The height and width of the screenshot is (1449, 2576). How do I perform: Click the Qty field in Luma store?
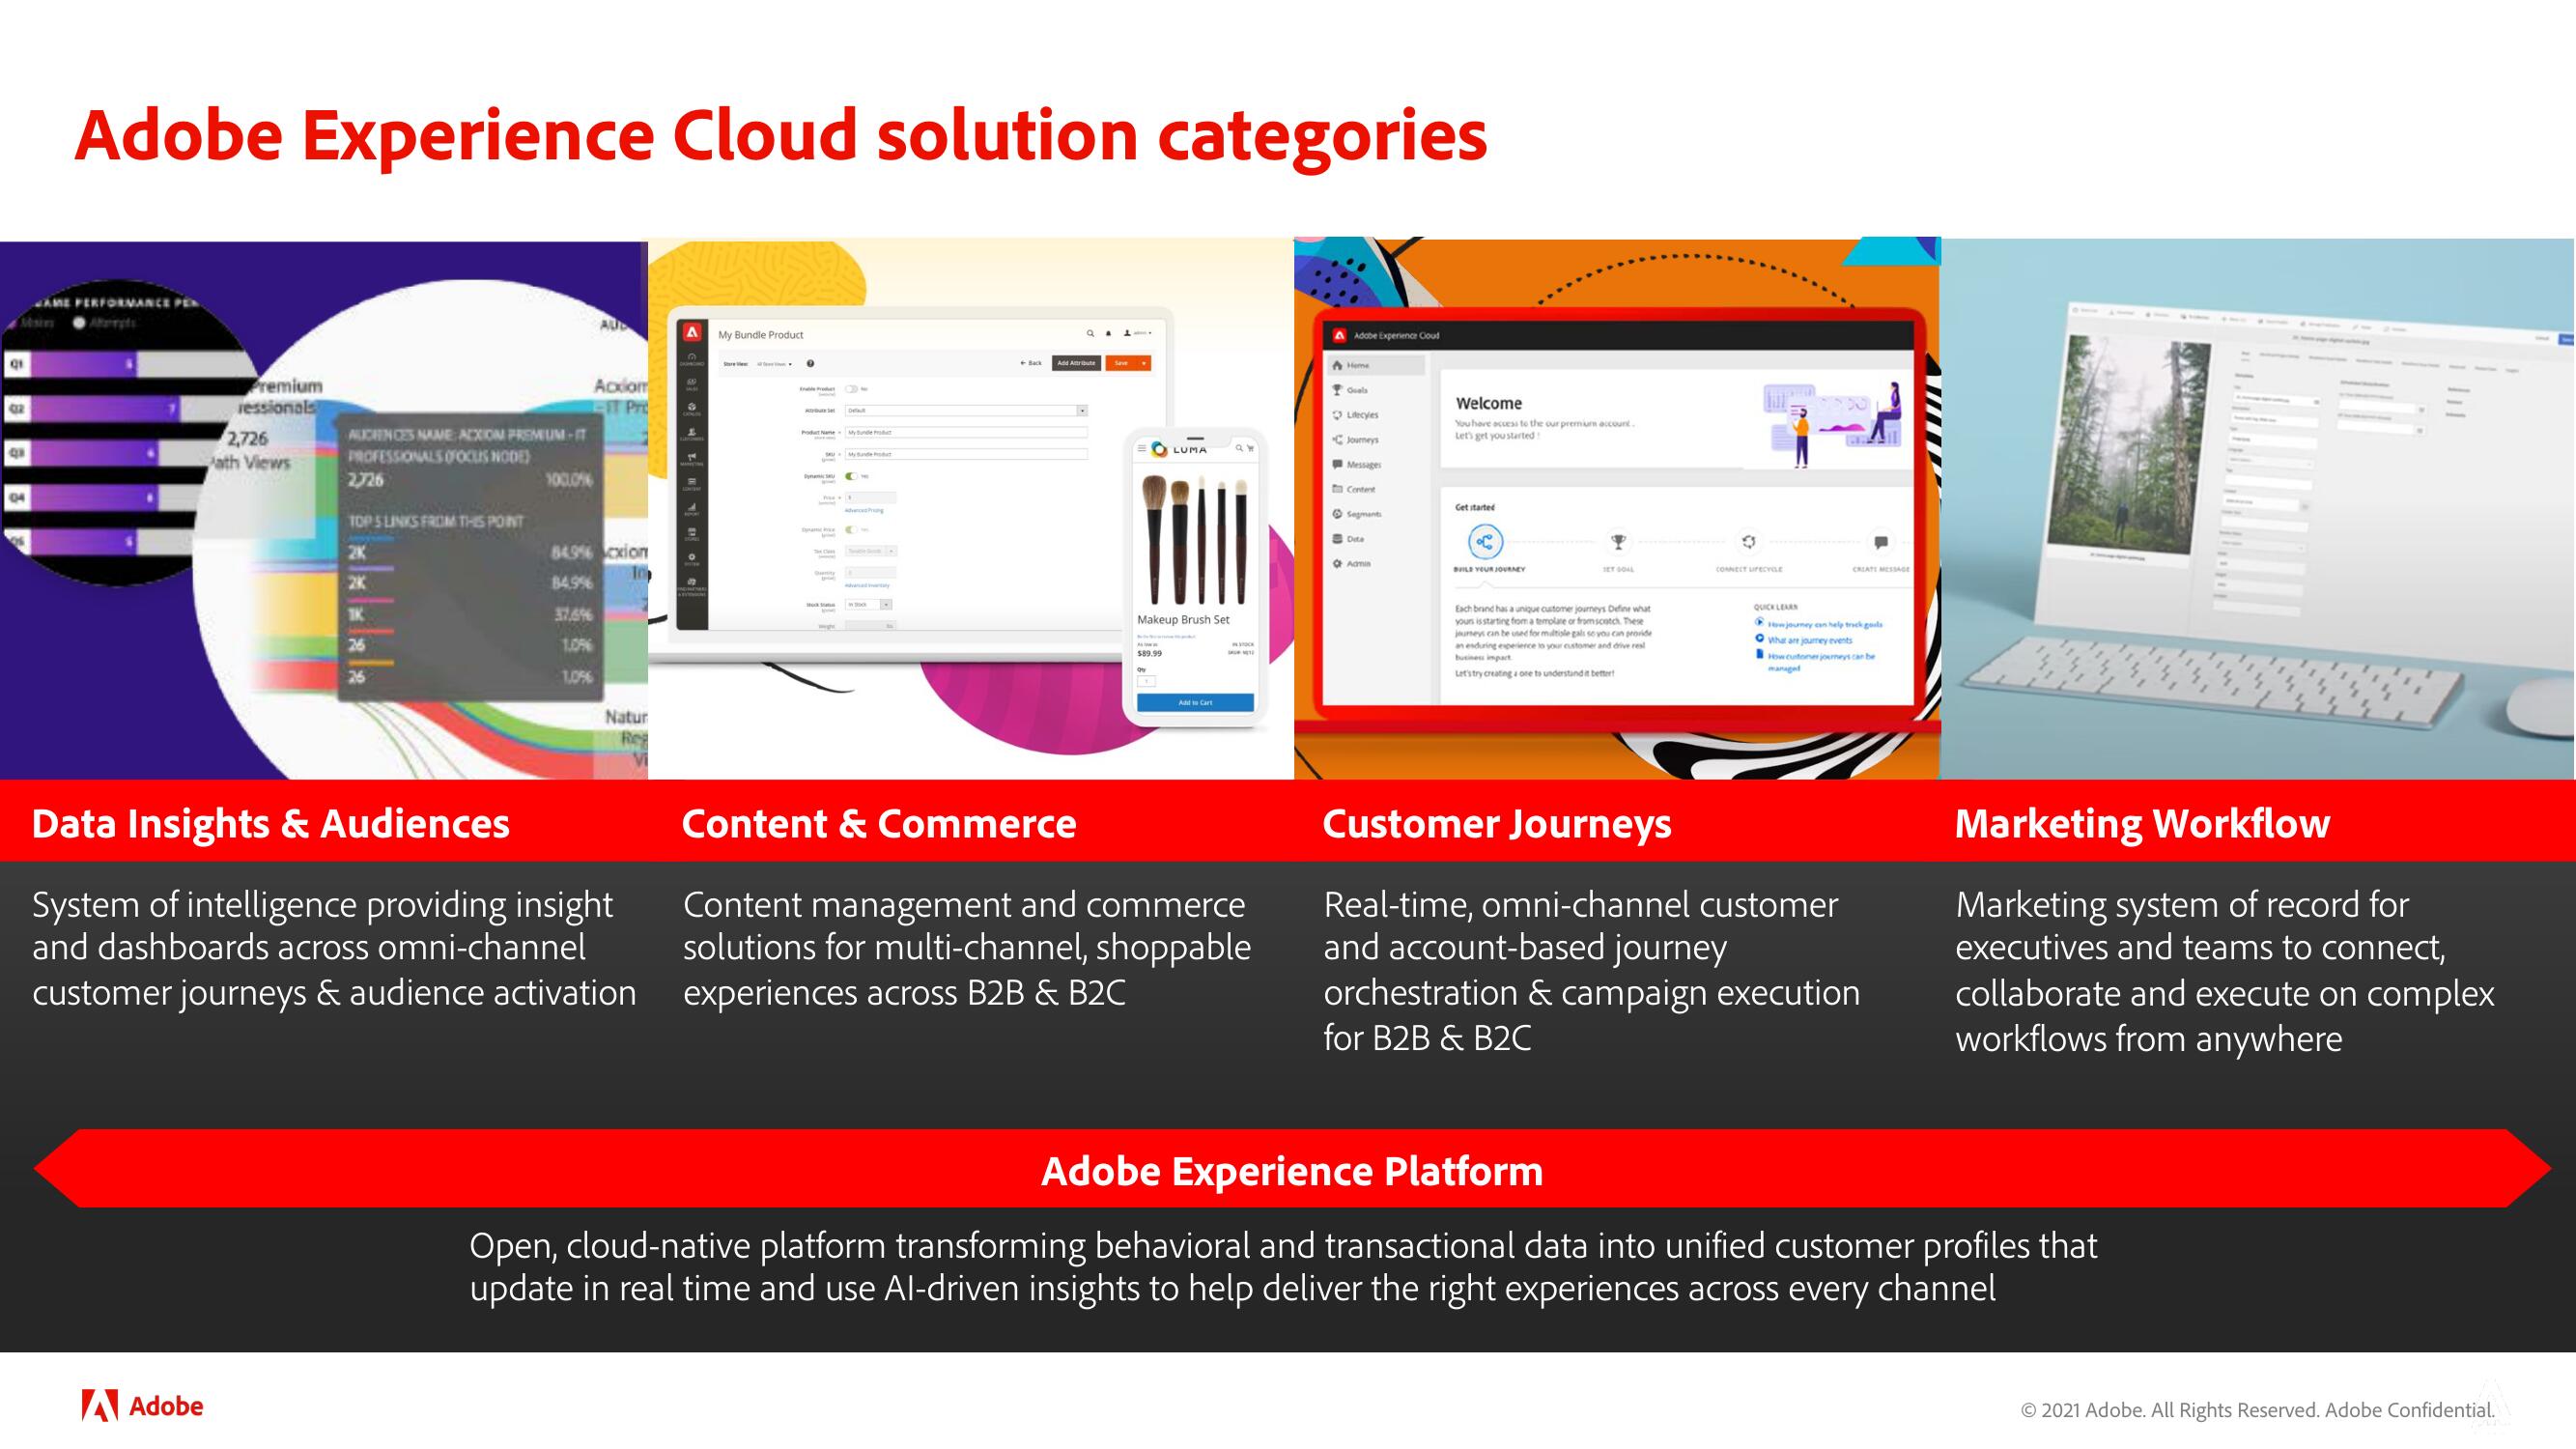coord(1146,681)
